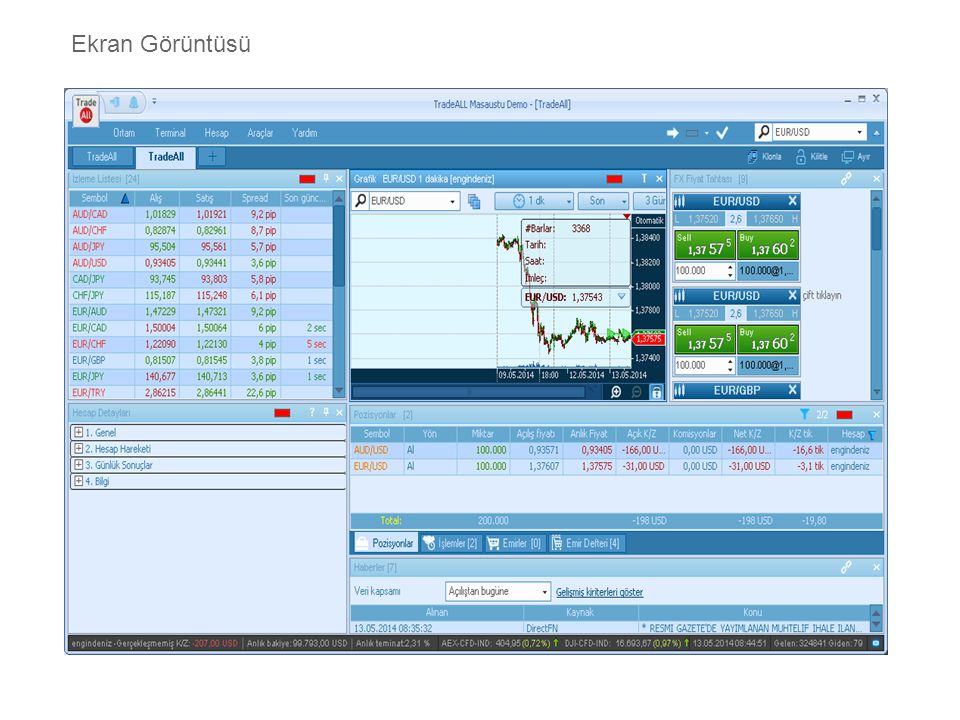Screen dimensions: 960x720
Task: Click the filter icon on the Hesap column
Action: point(872,435)
